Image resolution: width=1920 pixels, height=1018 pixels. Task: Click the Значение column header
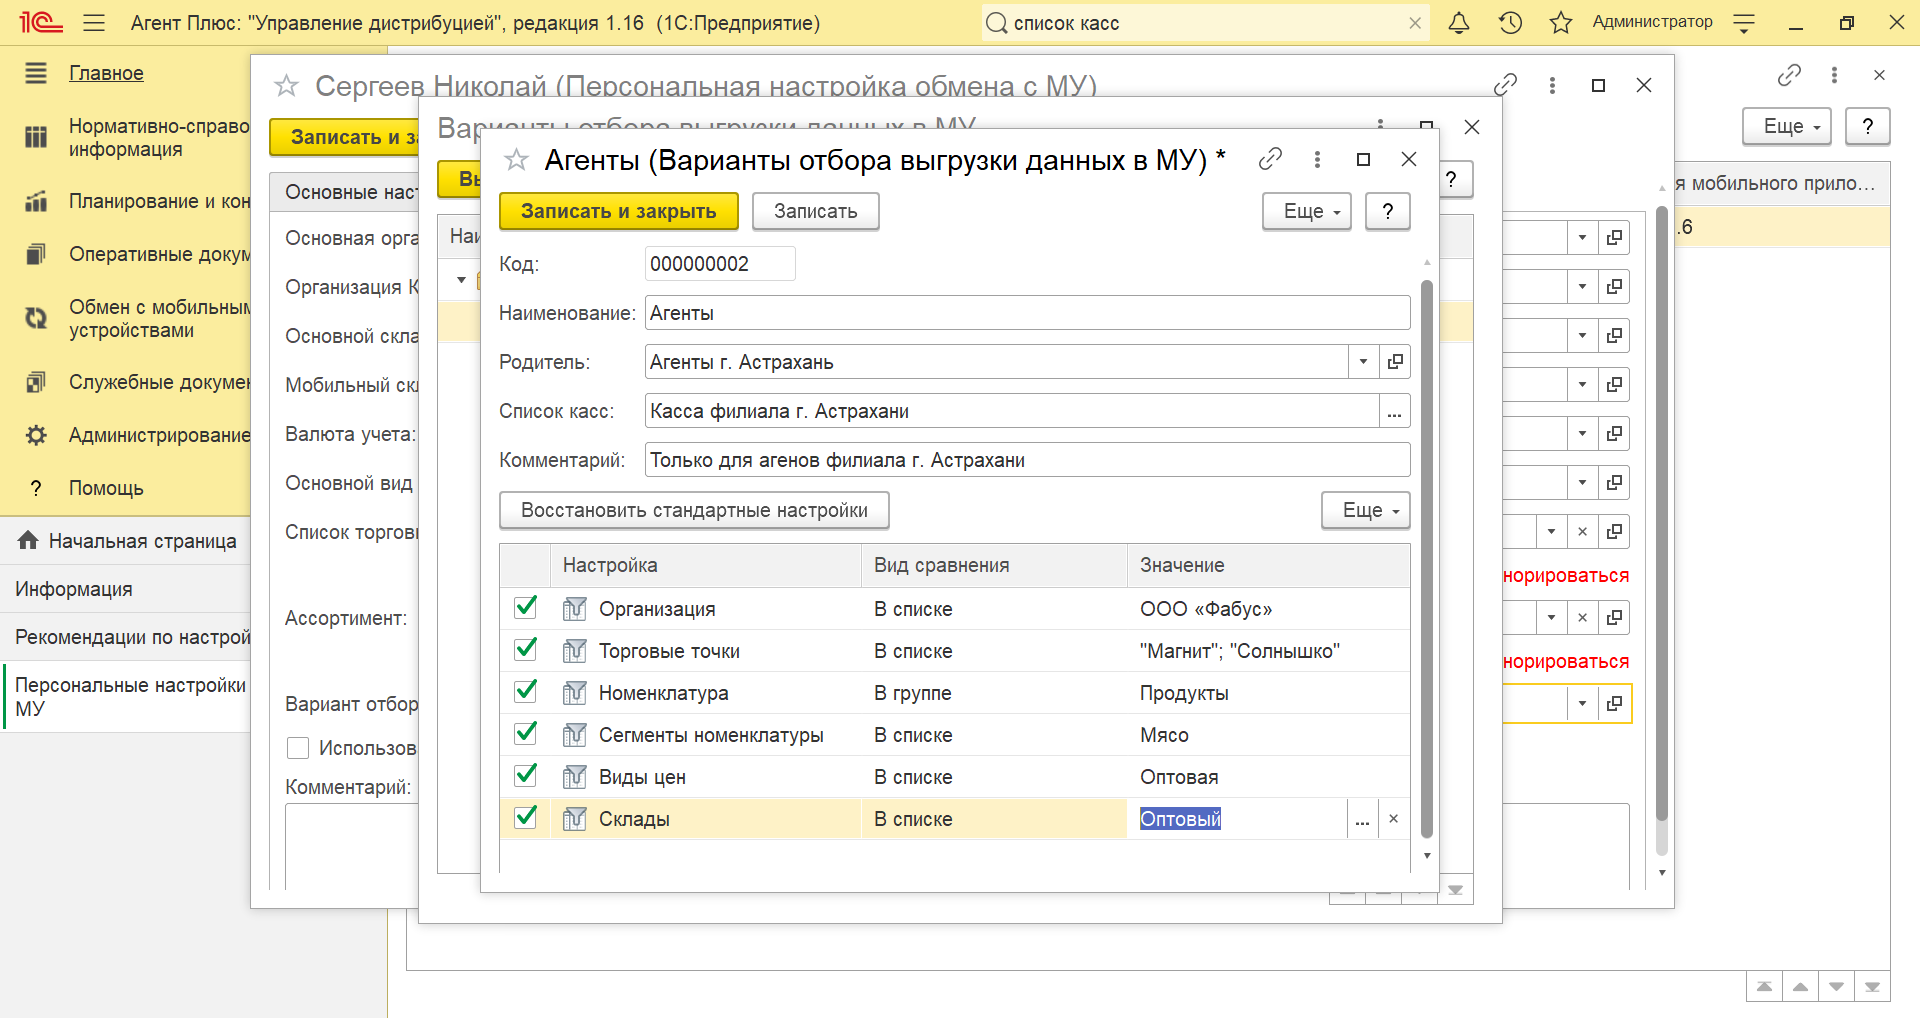[1269, 565]
